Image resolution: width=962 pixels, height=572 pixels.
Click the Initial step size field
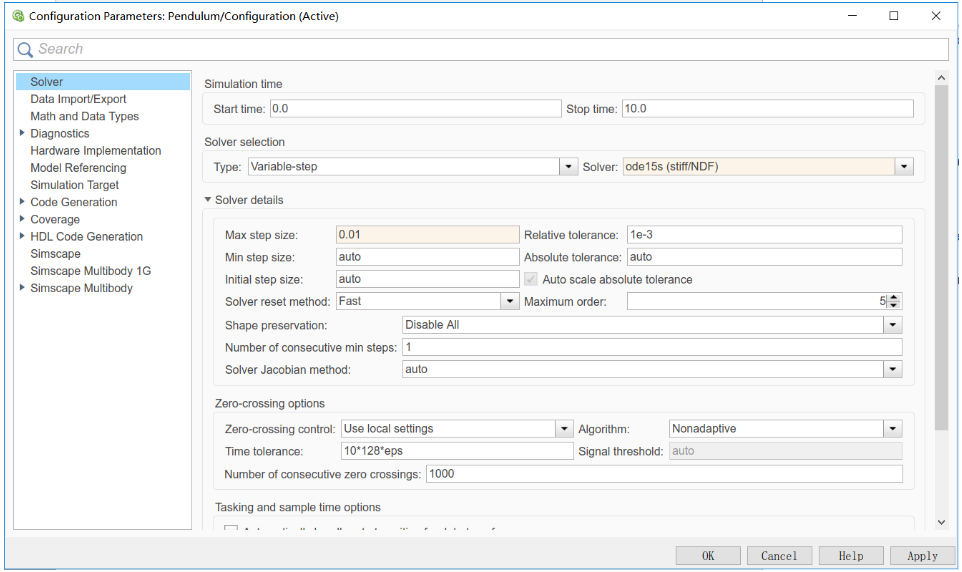(428, 279)
